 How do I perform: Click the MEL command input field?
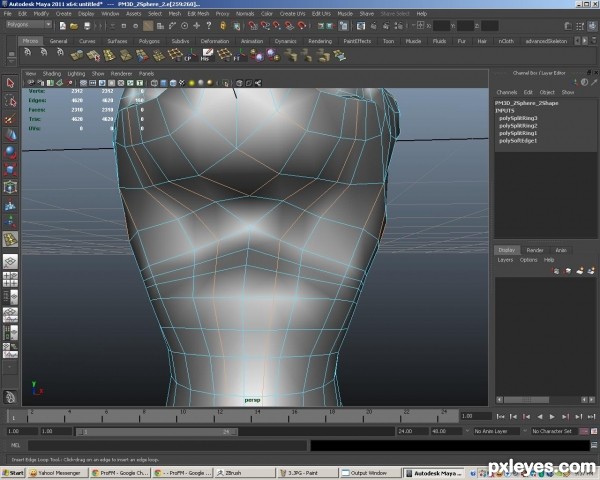click(168, 445)
